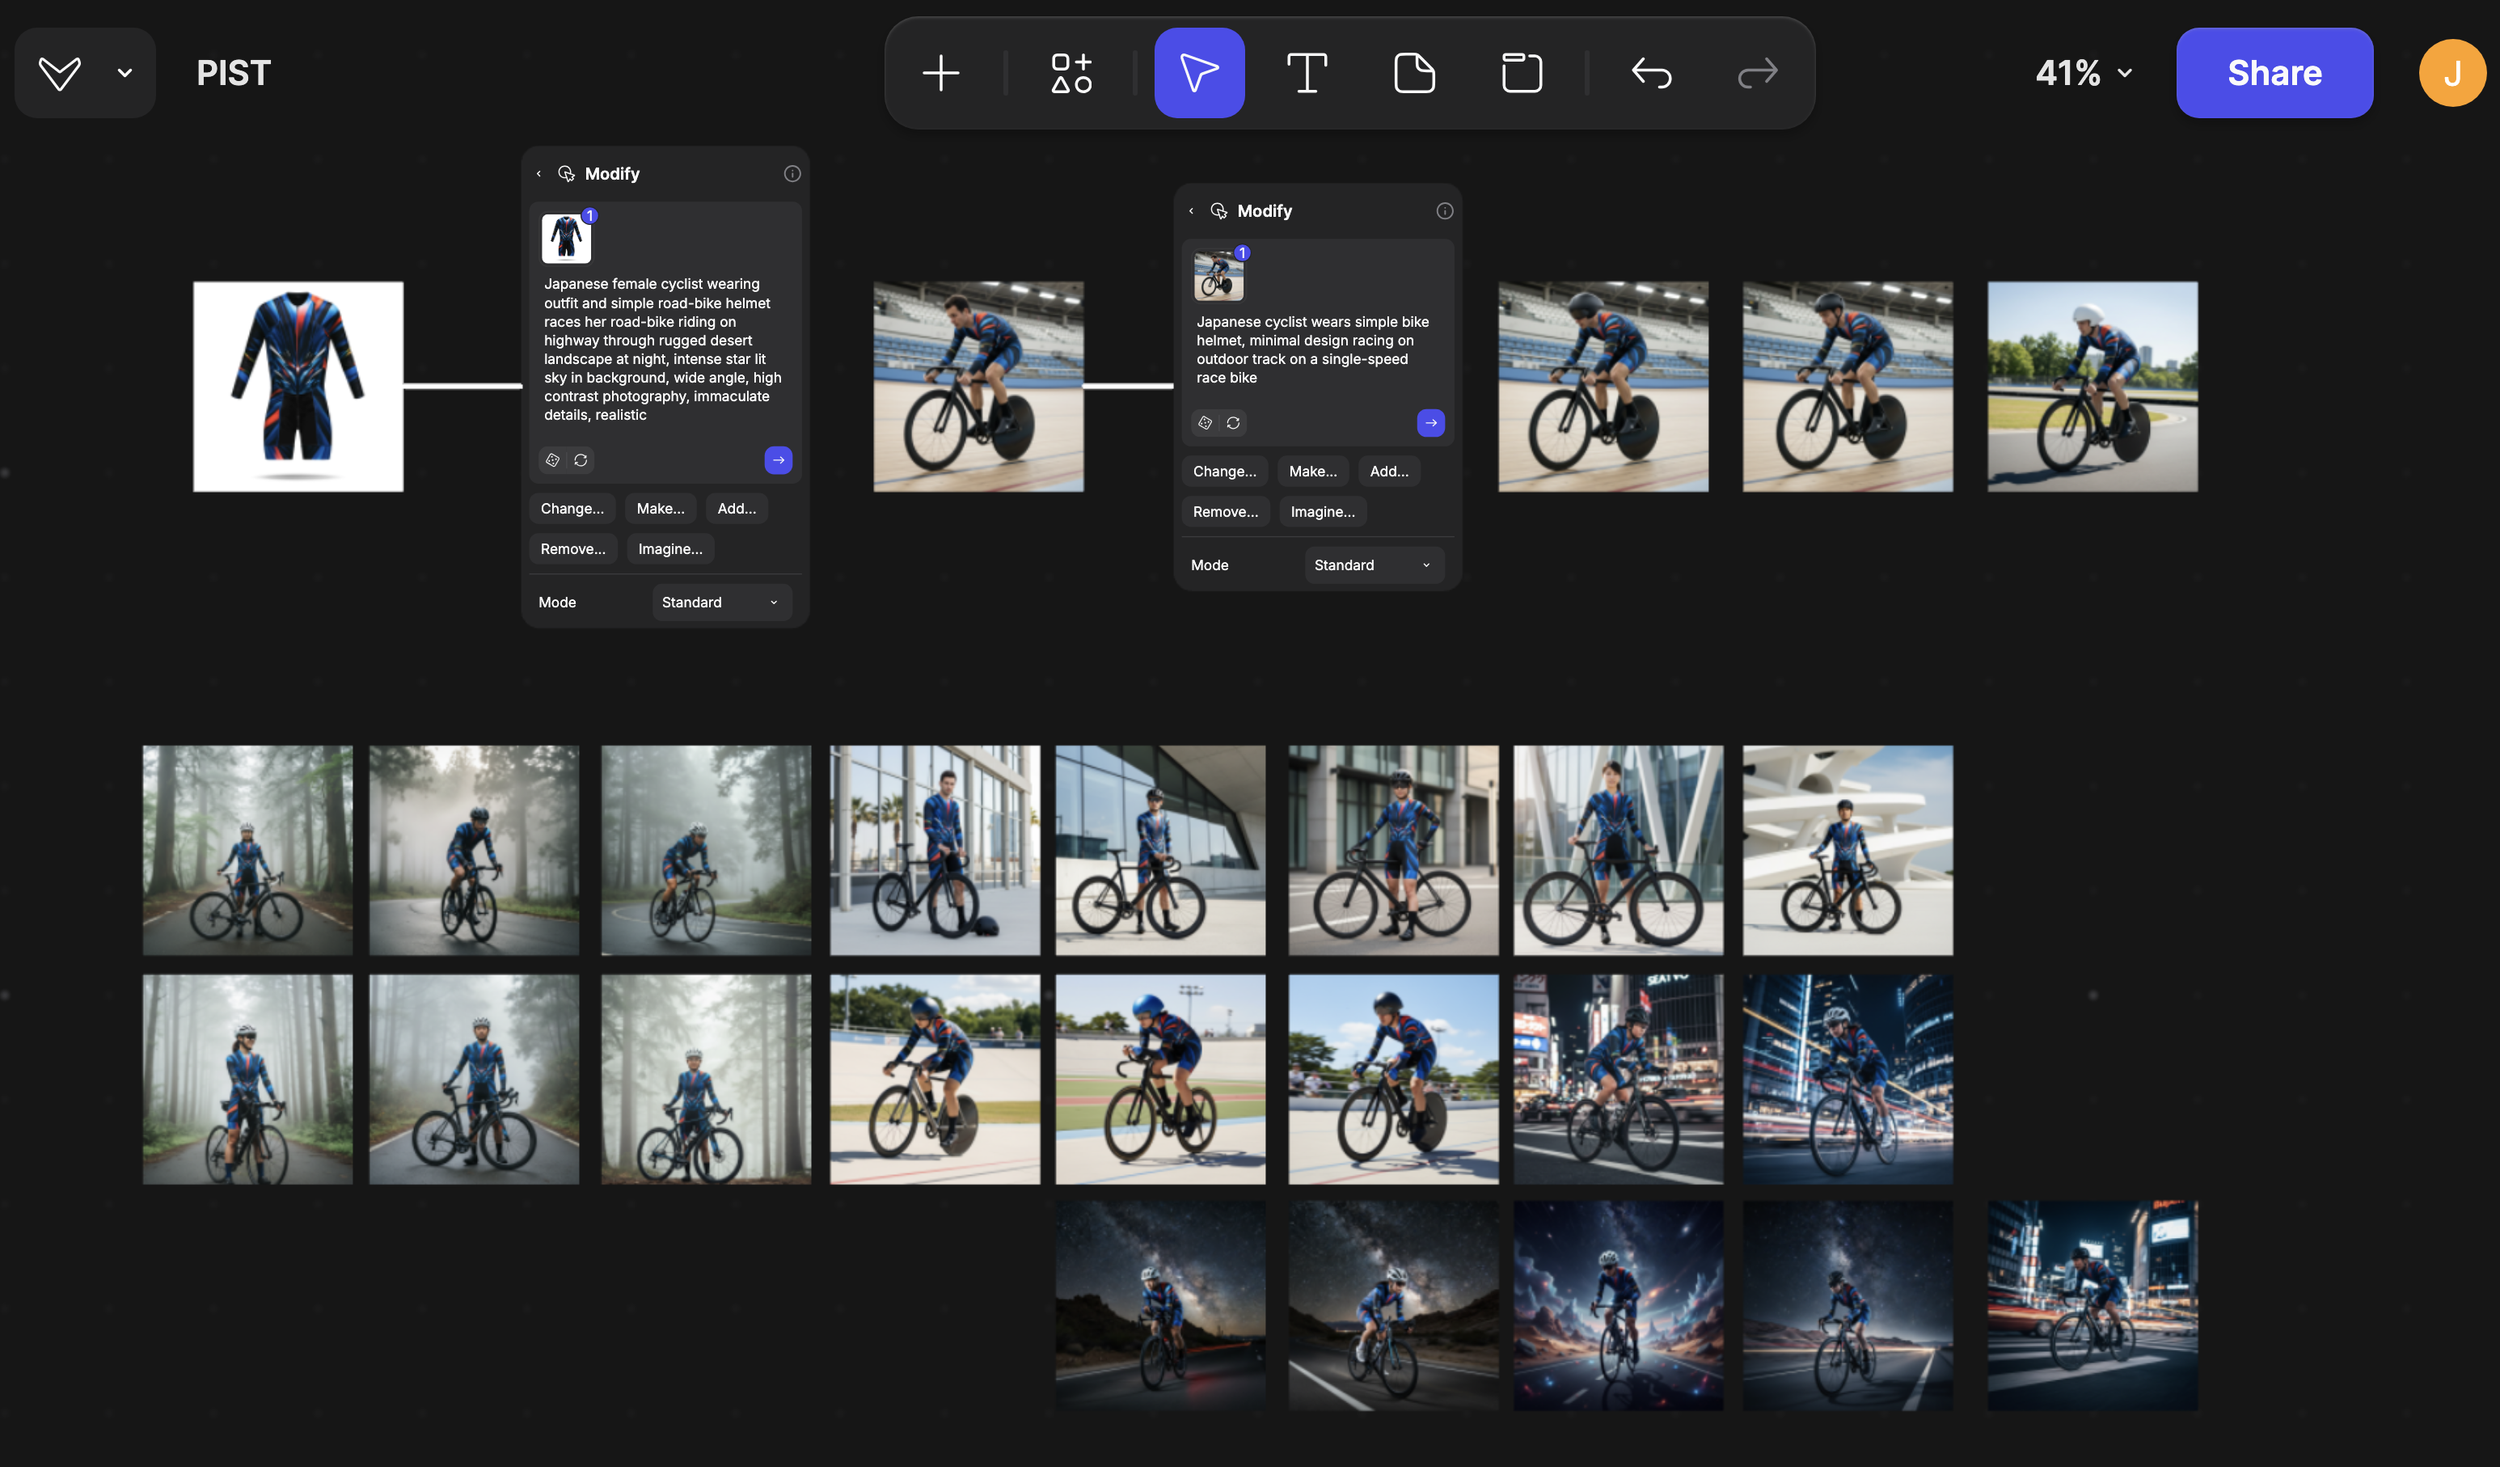Open Mode dropdown in the female cyclist panel

click(722, 603)
